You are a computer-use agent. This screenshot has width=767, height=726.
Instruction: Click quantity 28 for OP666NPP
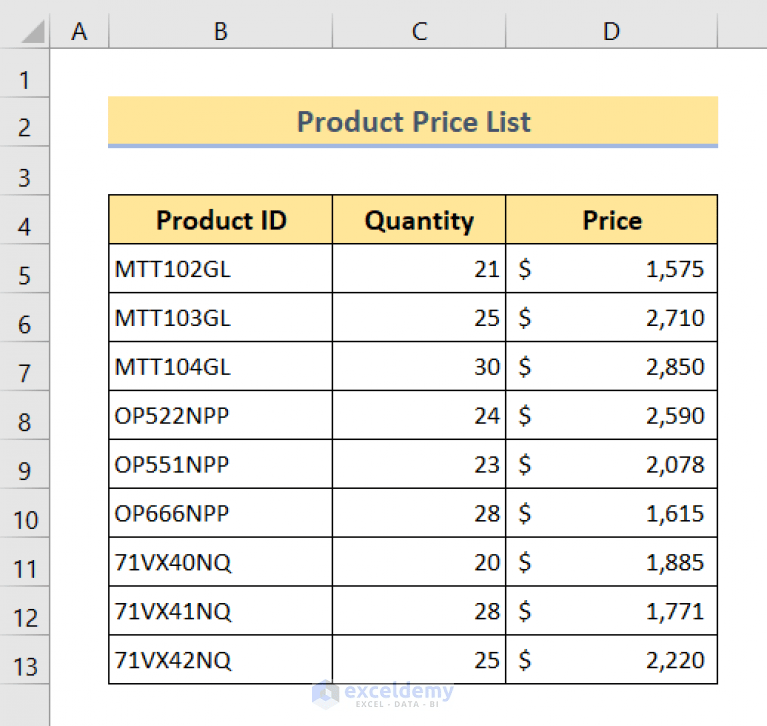(x=419, y=513)
